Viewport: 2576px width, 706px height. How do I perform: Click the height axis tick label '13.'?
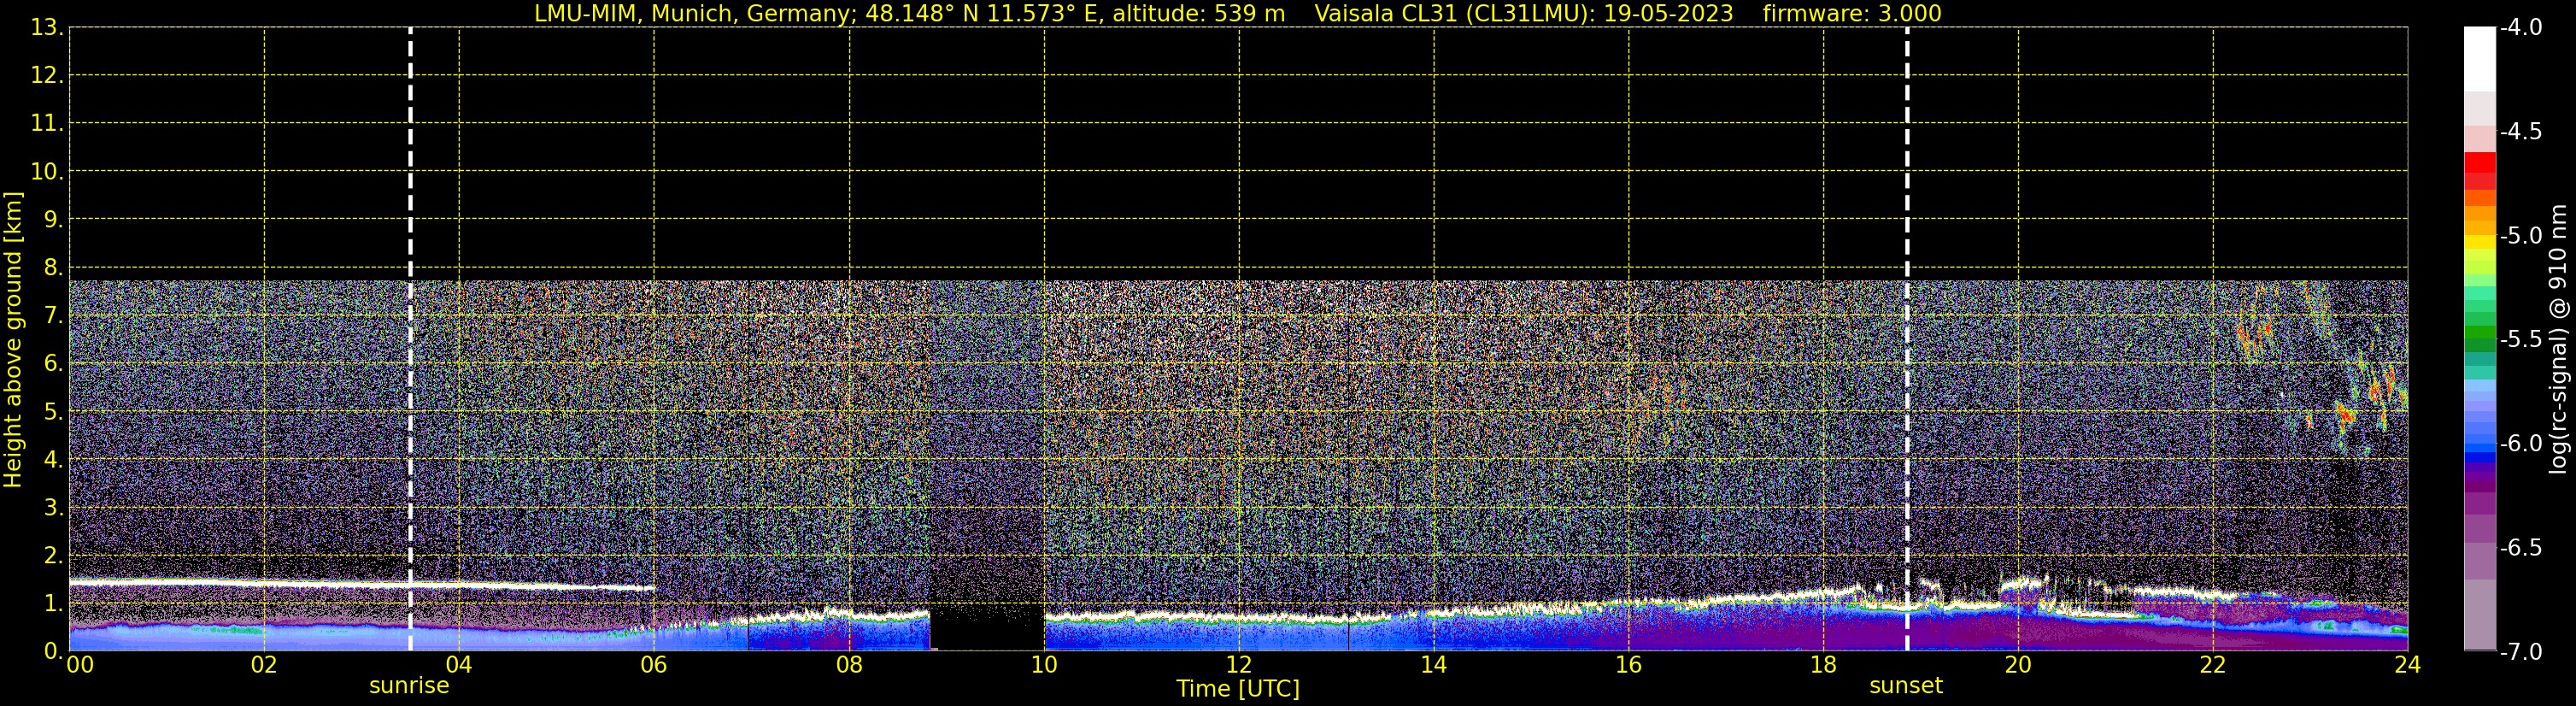[46, 28]
